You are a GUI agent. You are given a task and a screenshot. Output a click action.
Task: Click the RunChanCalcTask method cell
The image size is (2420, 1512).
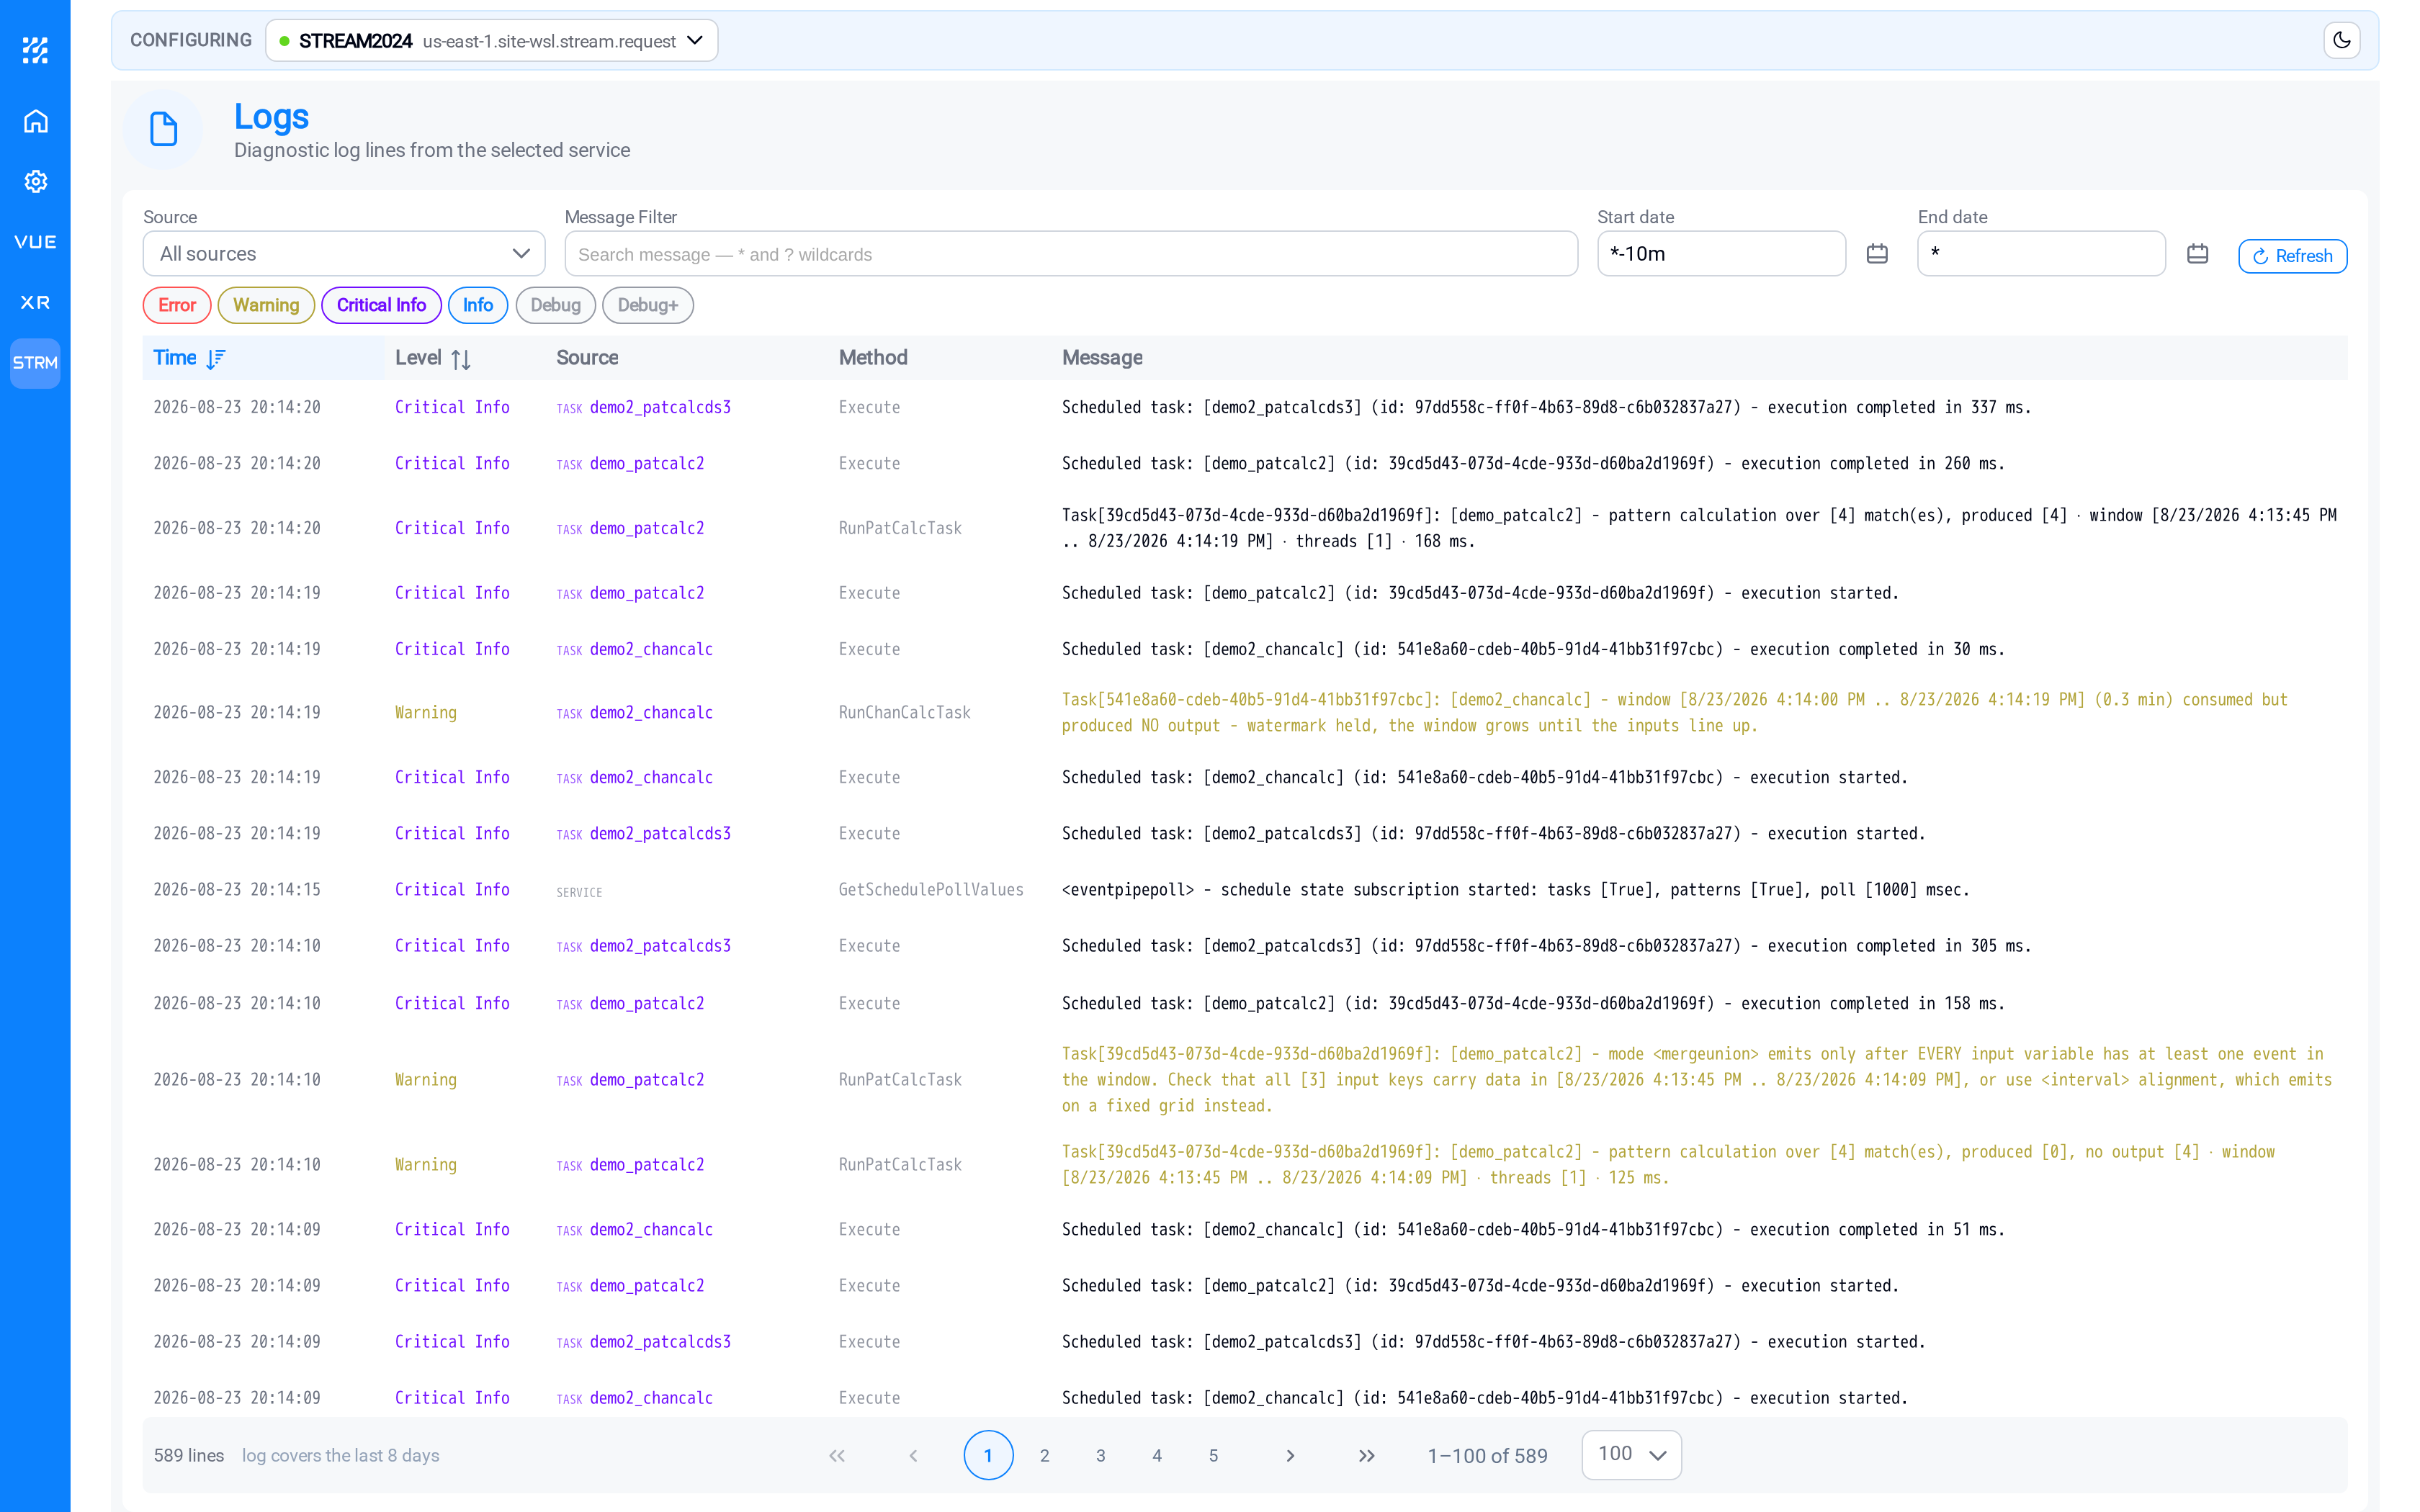pyautogui.click(x=904, y=713)
